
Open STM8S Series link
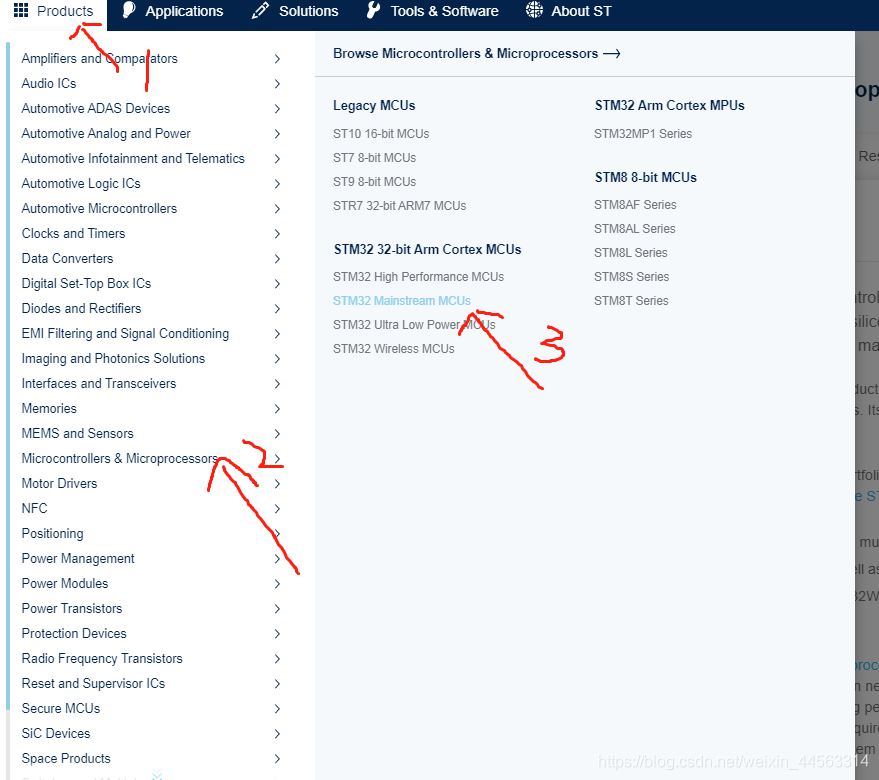(632, 277)
